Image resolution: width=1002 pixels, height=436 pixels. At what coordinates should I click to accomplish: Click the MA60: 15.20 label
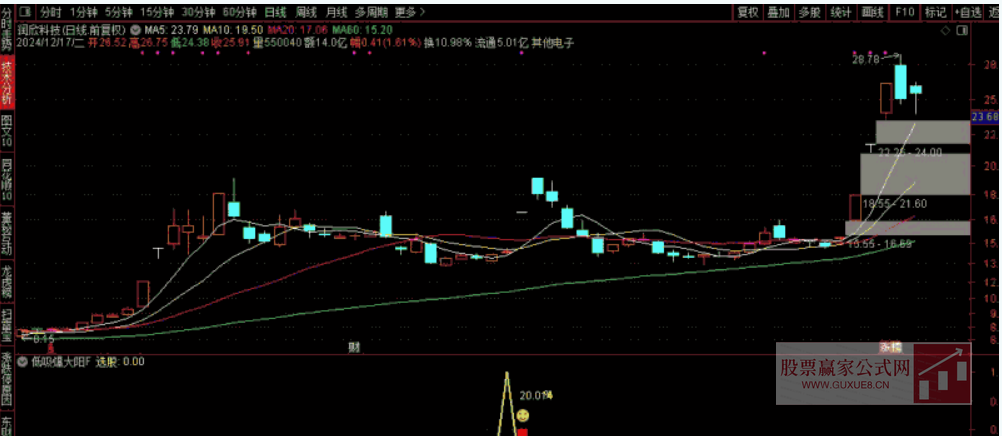362,29
